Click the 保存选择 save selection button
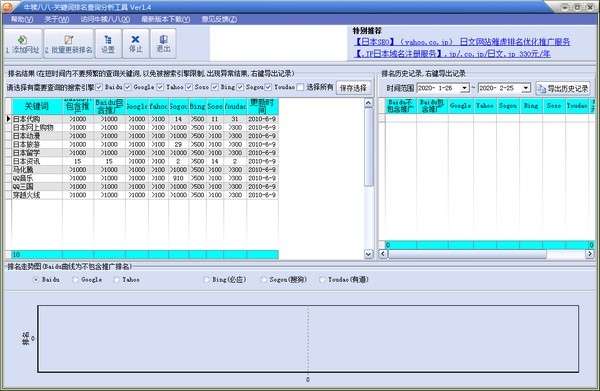 pyautogui.click(x=353, y=88)
